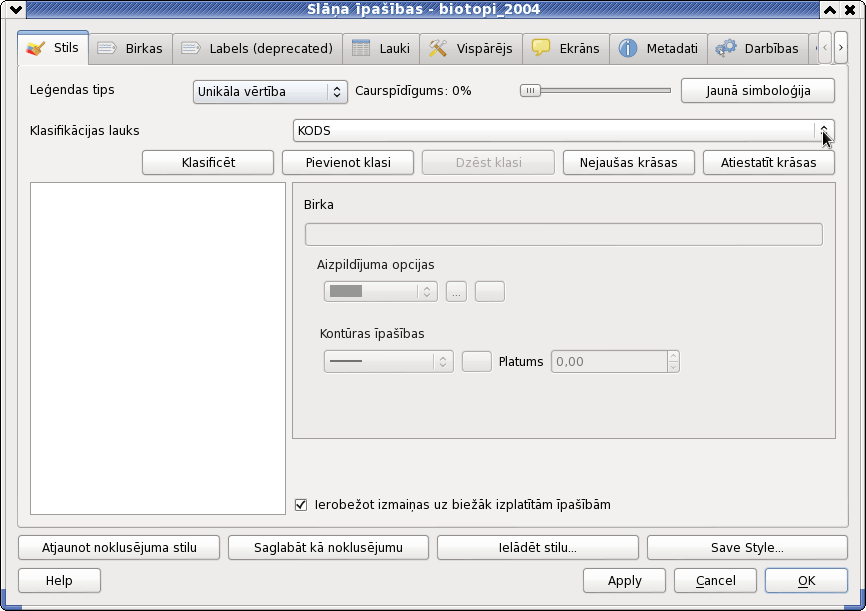
Task: Click the Birka text field
Action: (x=563, y=235)
